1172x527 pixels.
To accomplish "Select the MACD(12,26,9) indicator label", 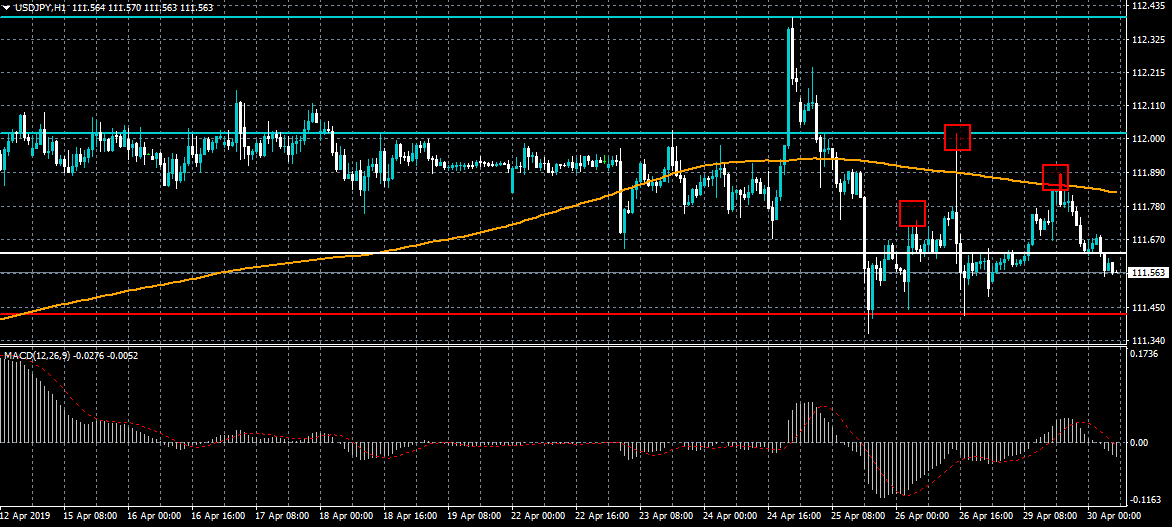I will 37,356.
